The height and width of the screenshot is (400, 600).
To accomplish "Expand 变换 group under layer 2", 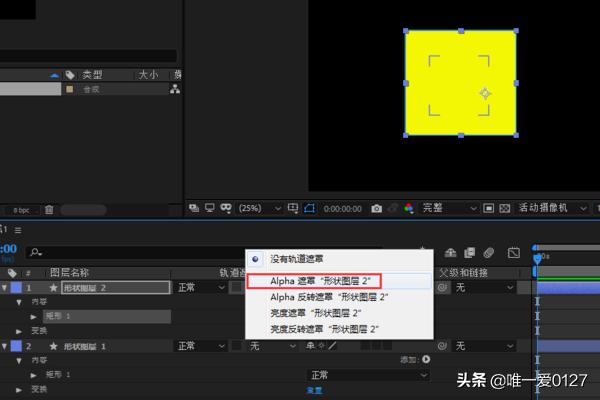I will click(18, 390).
